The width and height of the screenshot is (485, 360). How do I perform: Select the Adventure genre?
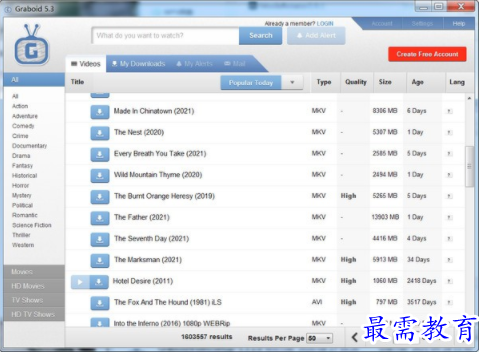(25, 116)
